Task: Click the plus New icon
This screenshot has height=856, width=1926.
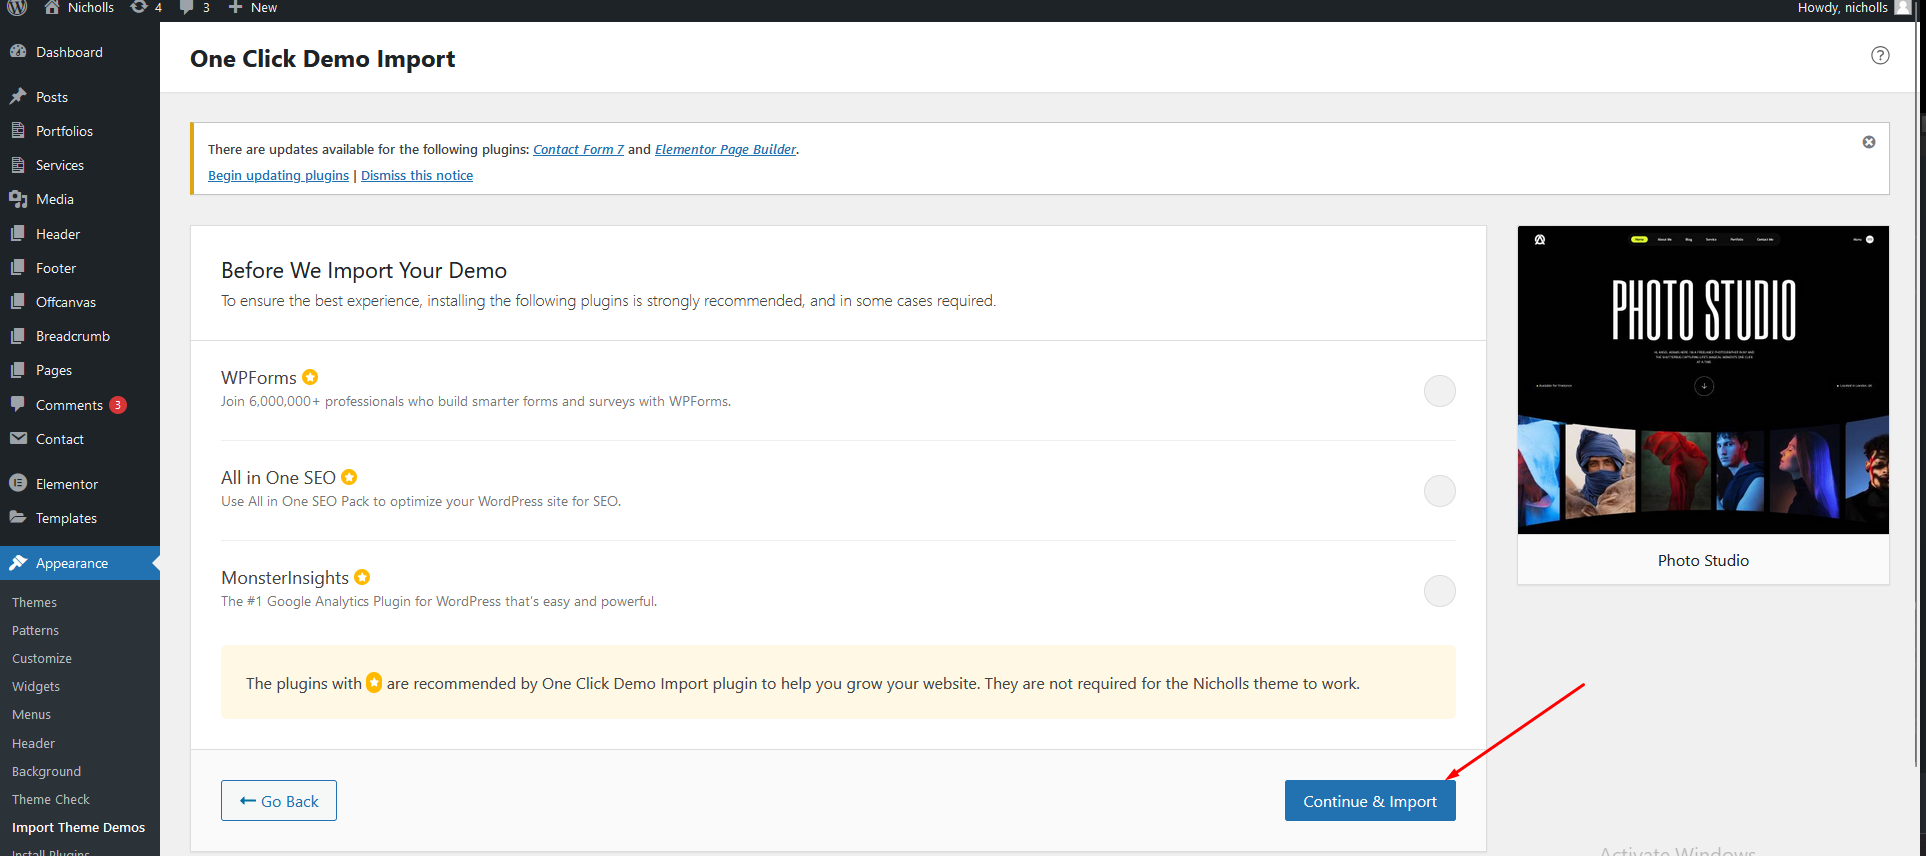Action: point(235,7)
